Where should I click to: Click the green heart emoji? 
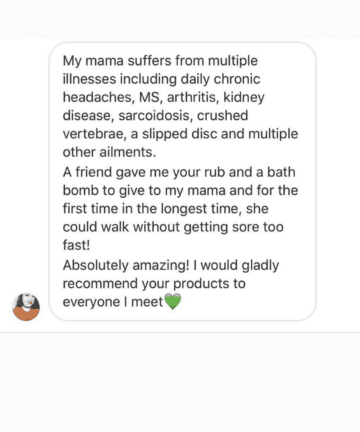click(173, 301)
